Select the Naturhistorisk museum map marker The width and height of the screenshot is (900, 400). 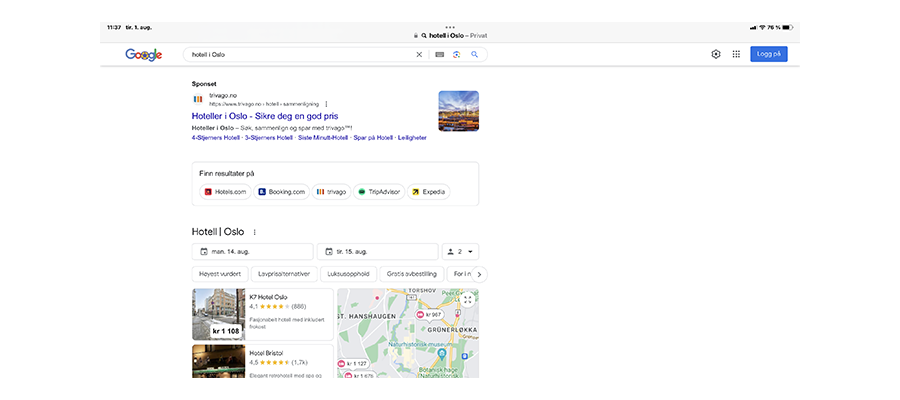(441, 354)
